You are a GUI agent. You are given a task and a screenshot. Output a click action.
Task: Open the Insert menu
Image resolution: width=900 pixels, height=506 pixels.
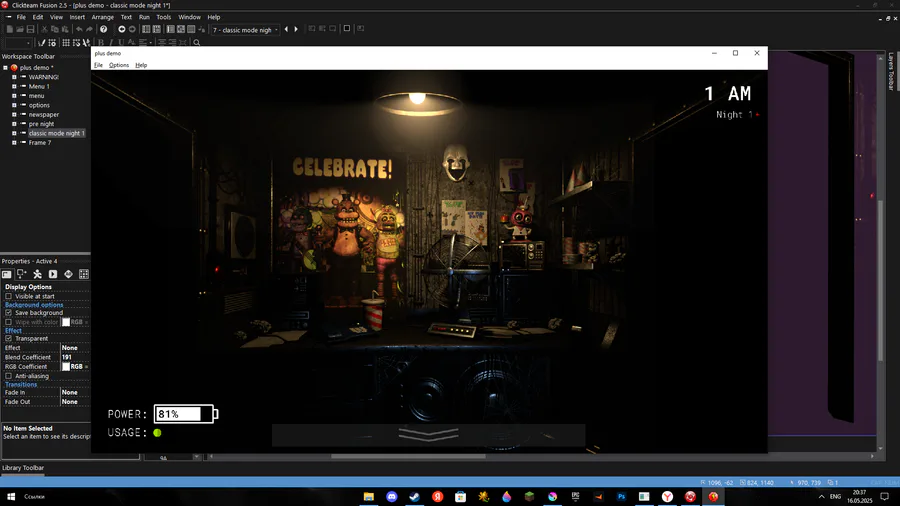point(77,17)
